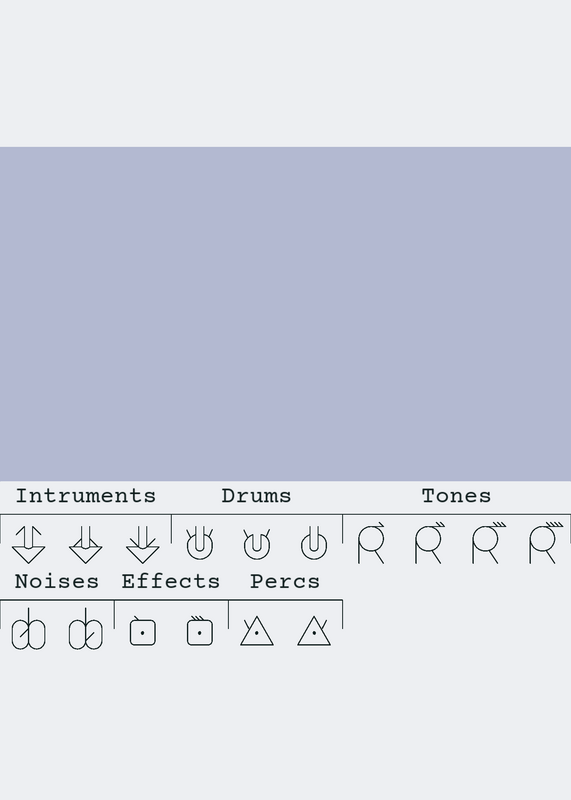This screenshot has height=800, width=571.
Task: Pick the second Intruments icon, with the double-line stem
Action: click(x=86, y=545)
